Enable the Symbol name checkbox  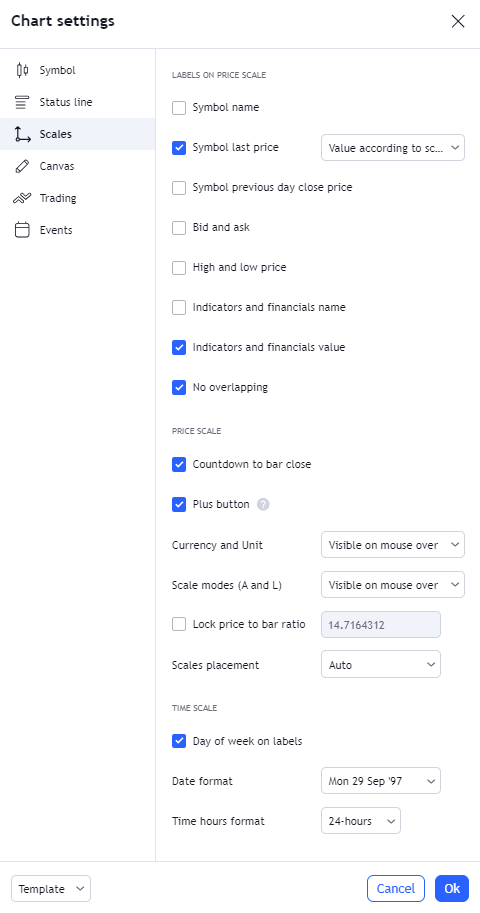(x=179, y=108)
